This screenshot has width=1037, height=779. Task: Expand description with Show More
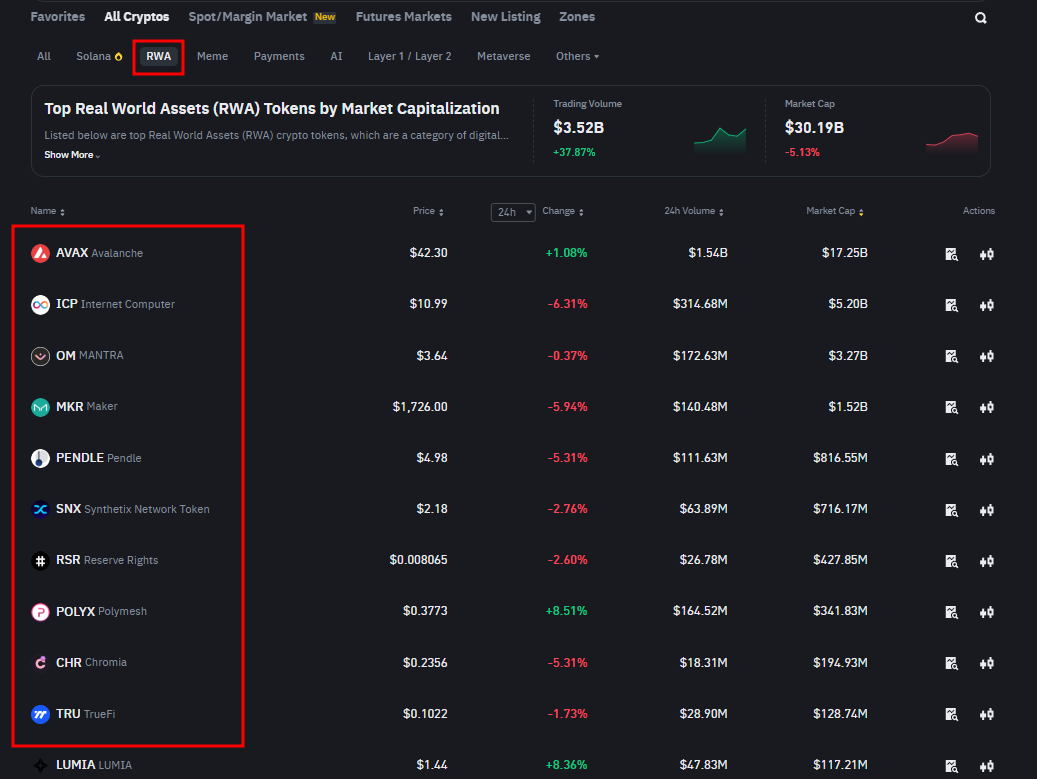click(x=72, y=155)
